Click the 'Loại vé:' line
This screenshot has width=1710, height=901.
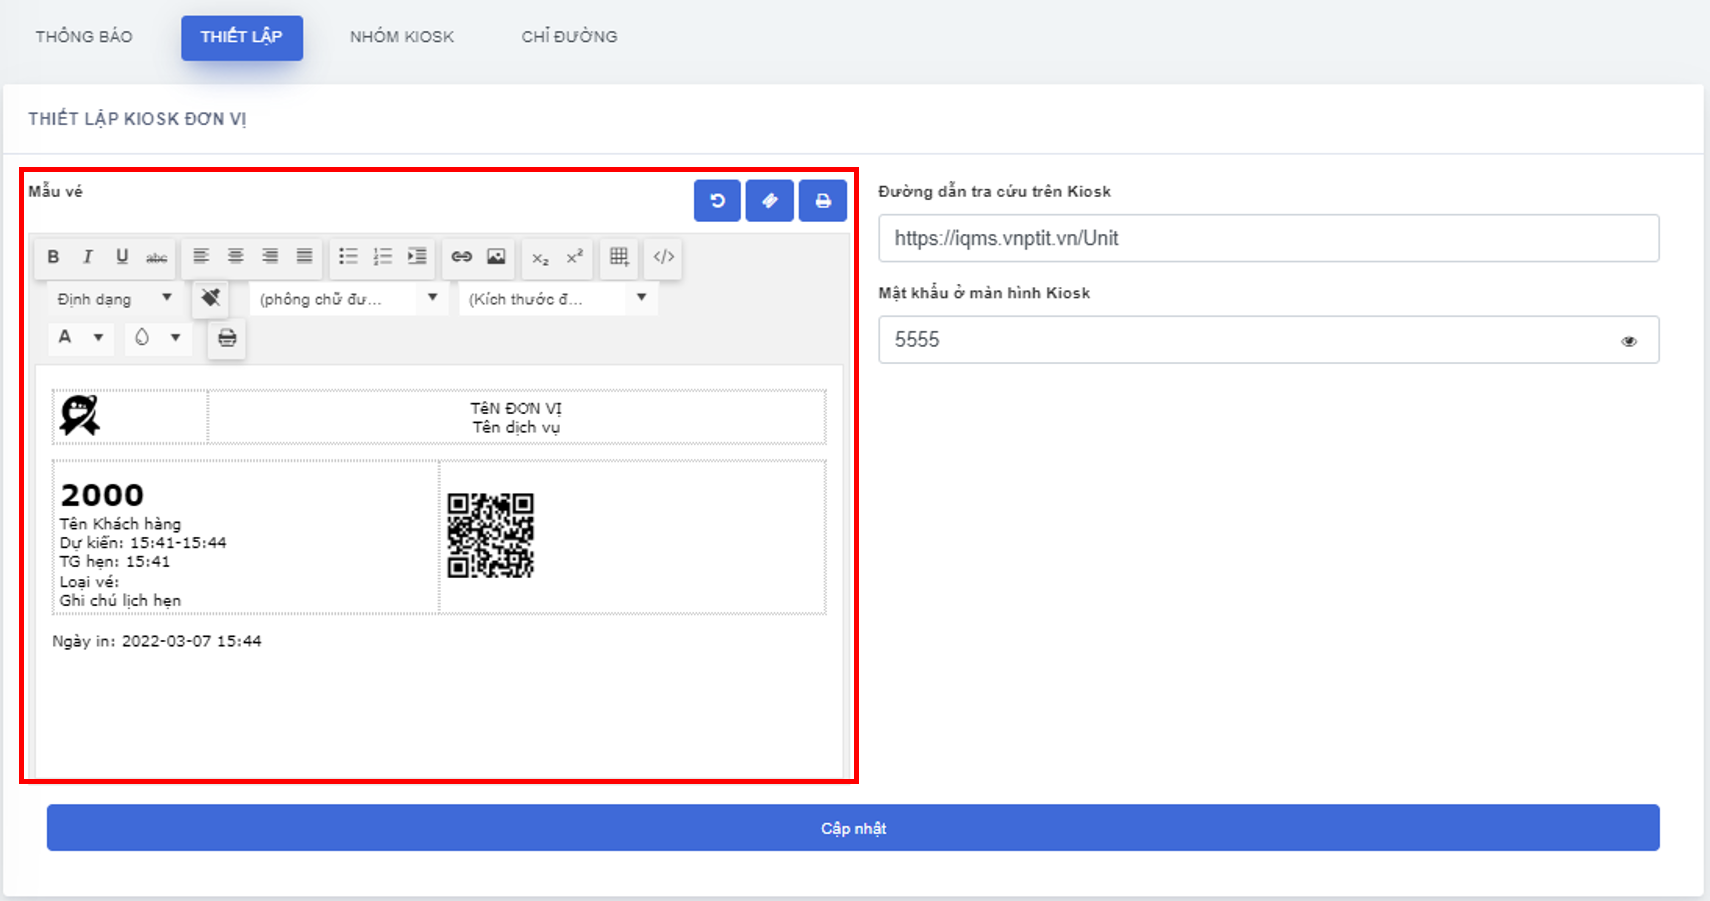89,582
